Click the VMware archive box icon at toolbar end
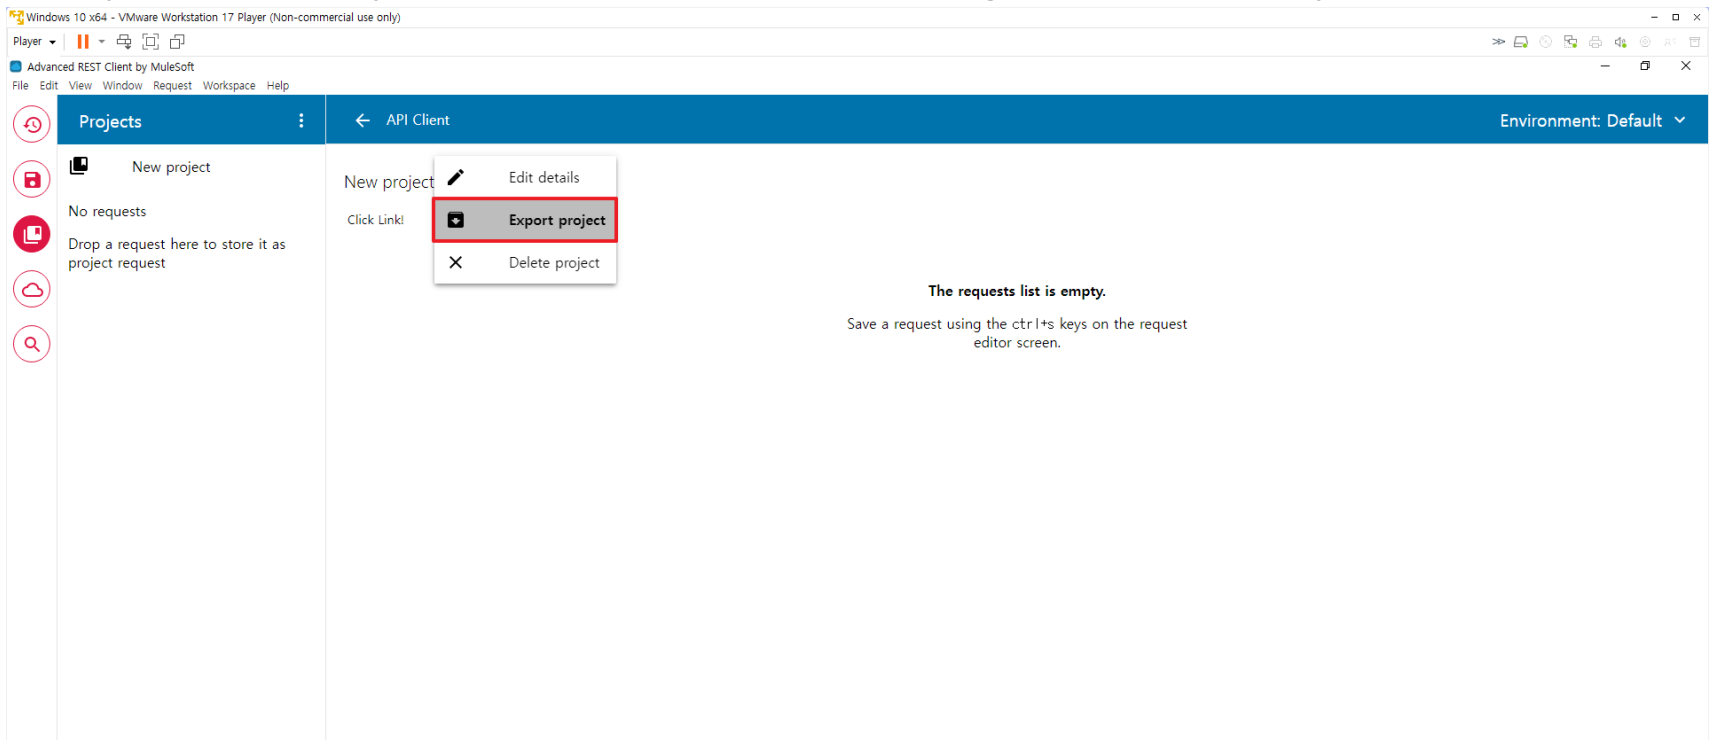Viewport: 1713px width, 740px height. [1695, 42]
